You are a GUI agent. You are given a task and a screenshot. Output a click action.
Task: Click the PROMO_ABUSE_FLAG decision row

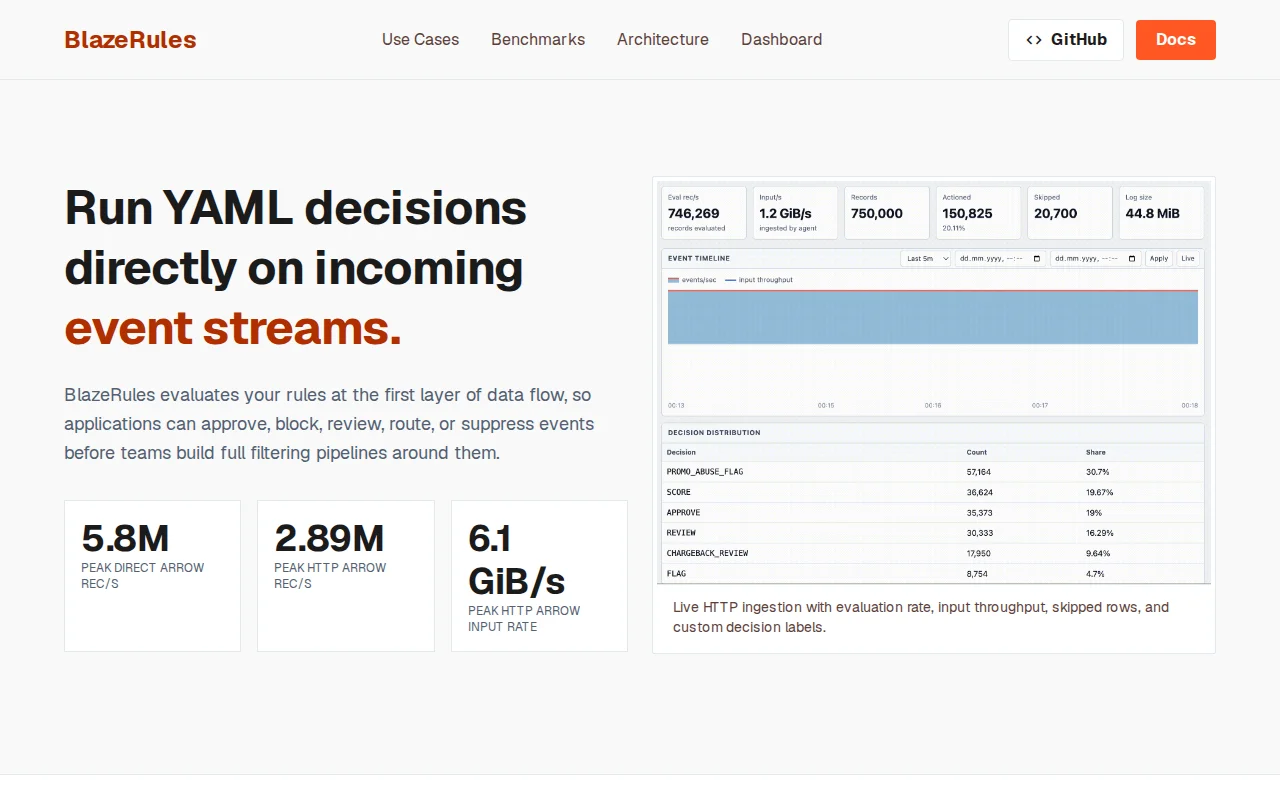point(933,471)
